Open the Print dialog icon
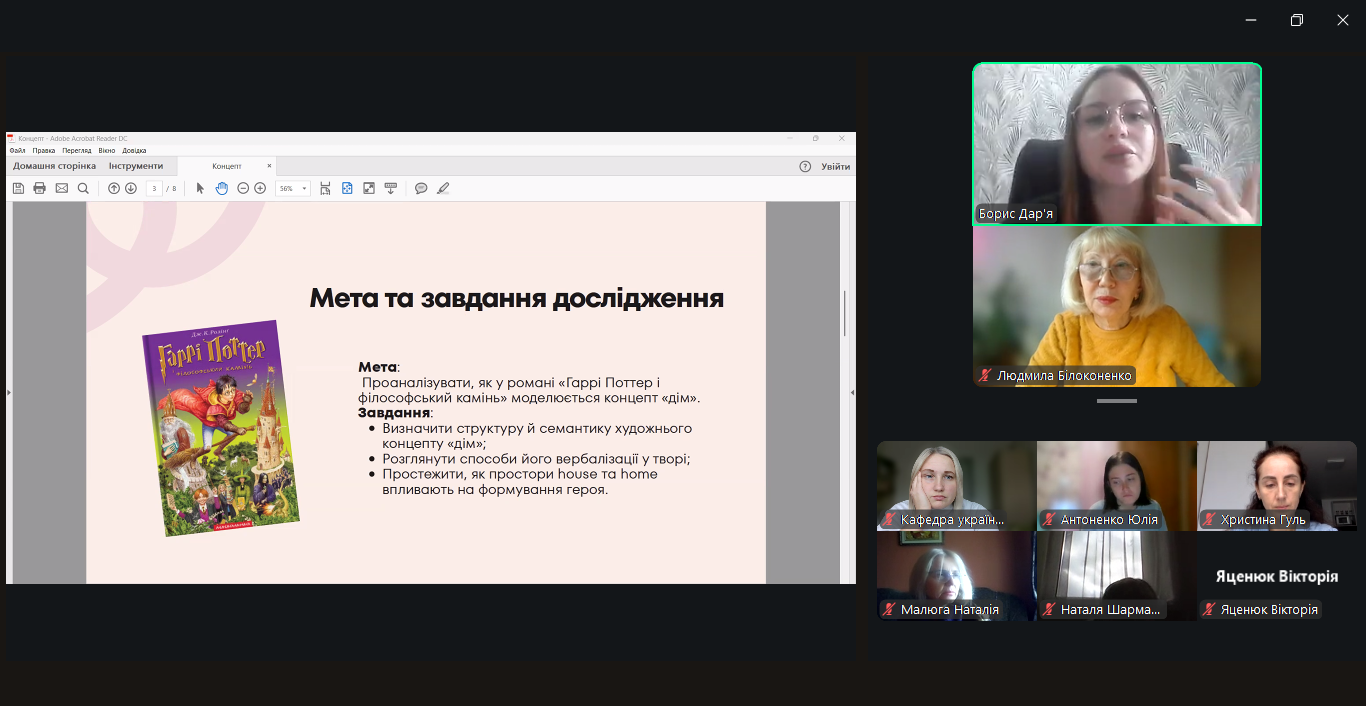The image size is (1366, 706). coord(40,188)
